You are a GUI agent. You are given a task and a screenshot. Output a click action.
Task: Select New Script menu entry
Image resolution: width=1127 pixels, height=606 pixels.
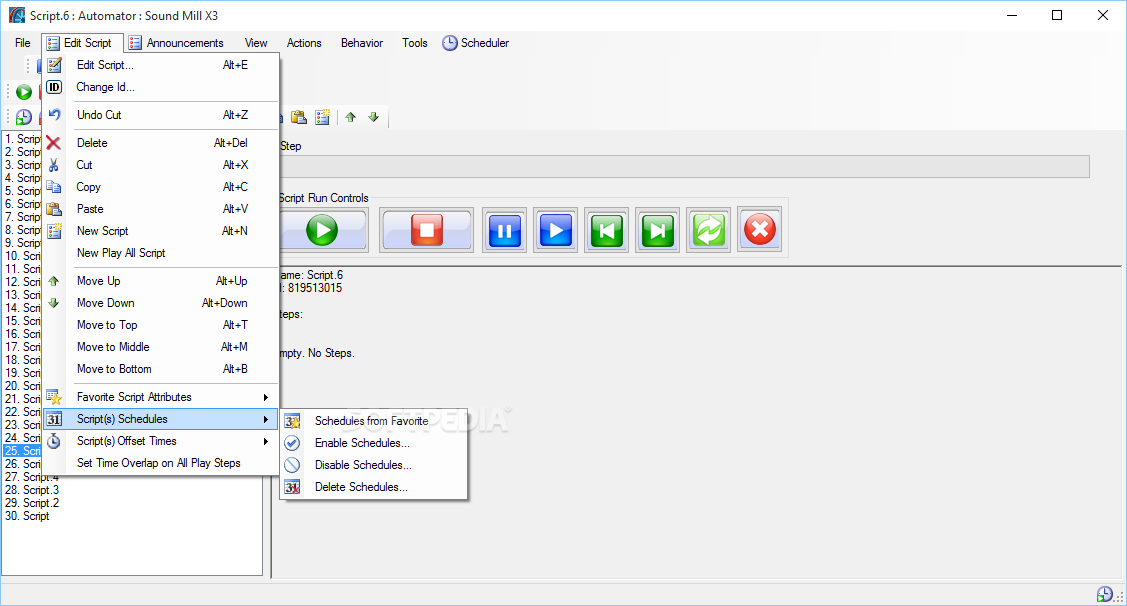pos(161,231)
